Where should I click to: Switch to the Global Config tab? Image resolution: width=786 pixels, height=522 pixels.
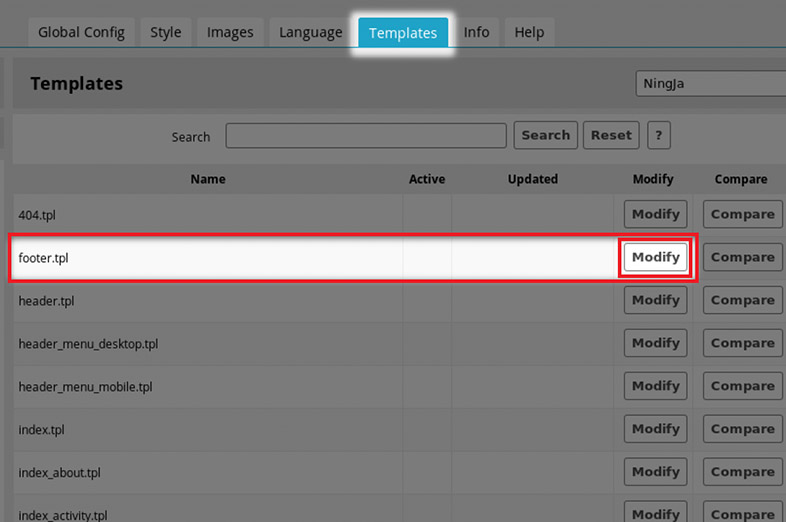click(81, 32)
